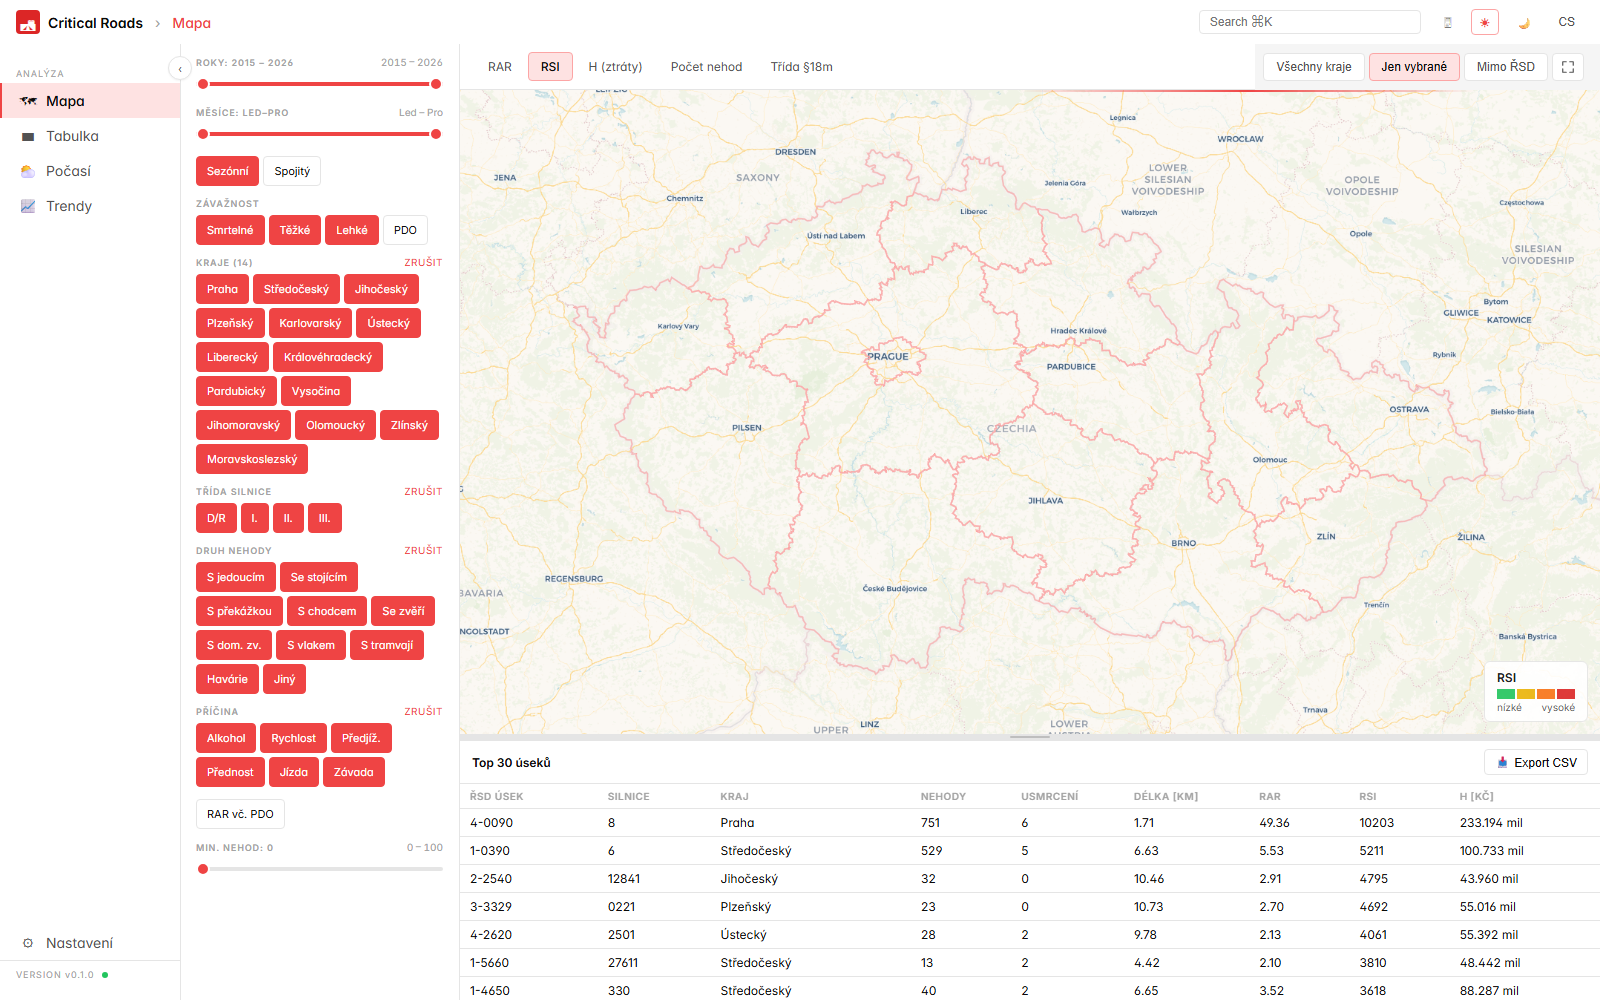Expand the map to fullscreen

(x=1568, y=66)
